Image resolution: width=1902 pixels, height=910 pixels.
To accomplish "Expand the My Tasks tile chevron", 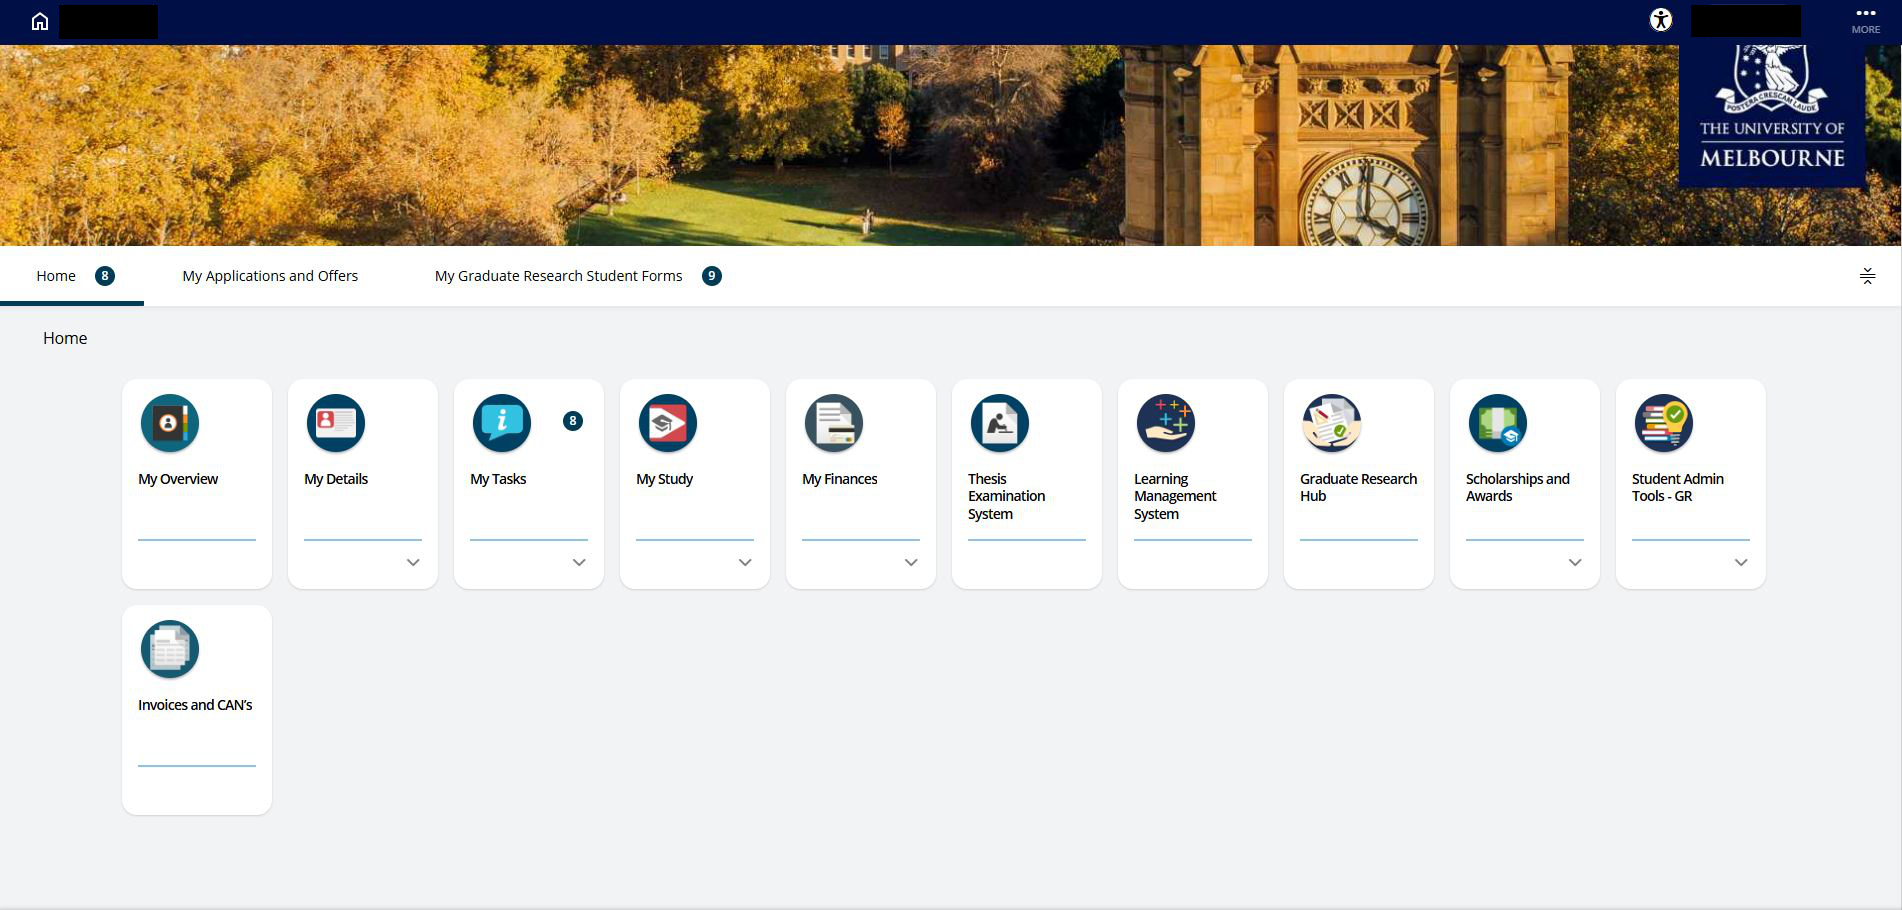I will [579, 563].
